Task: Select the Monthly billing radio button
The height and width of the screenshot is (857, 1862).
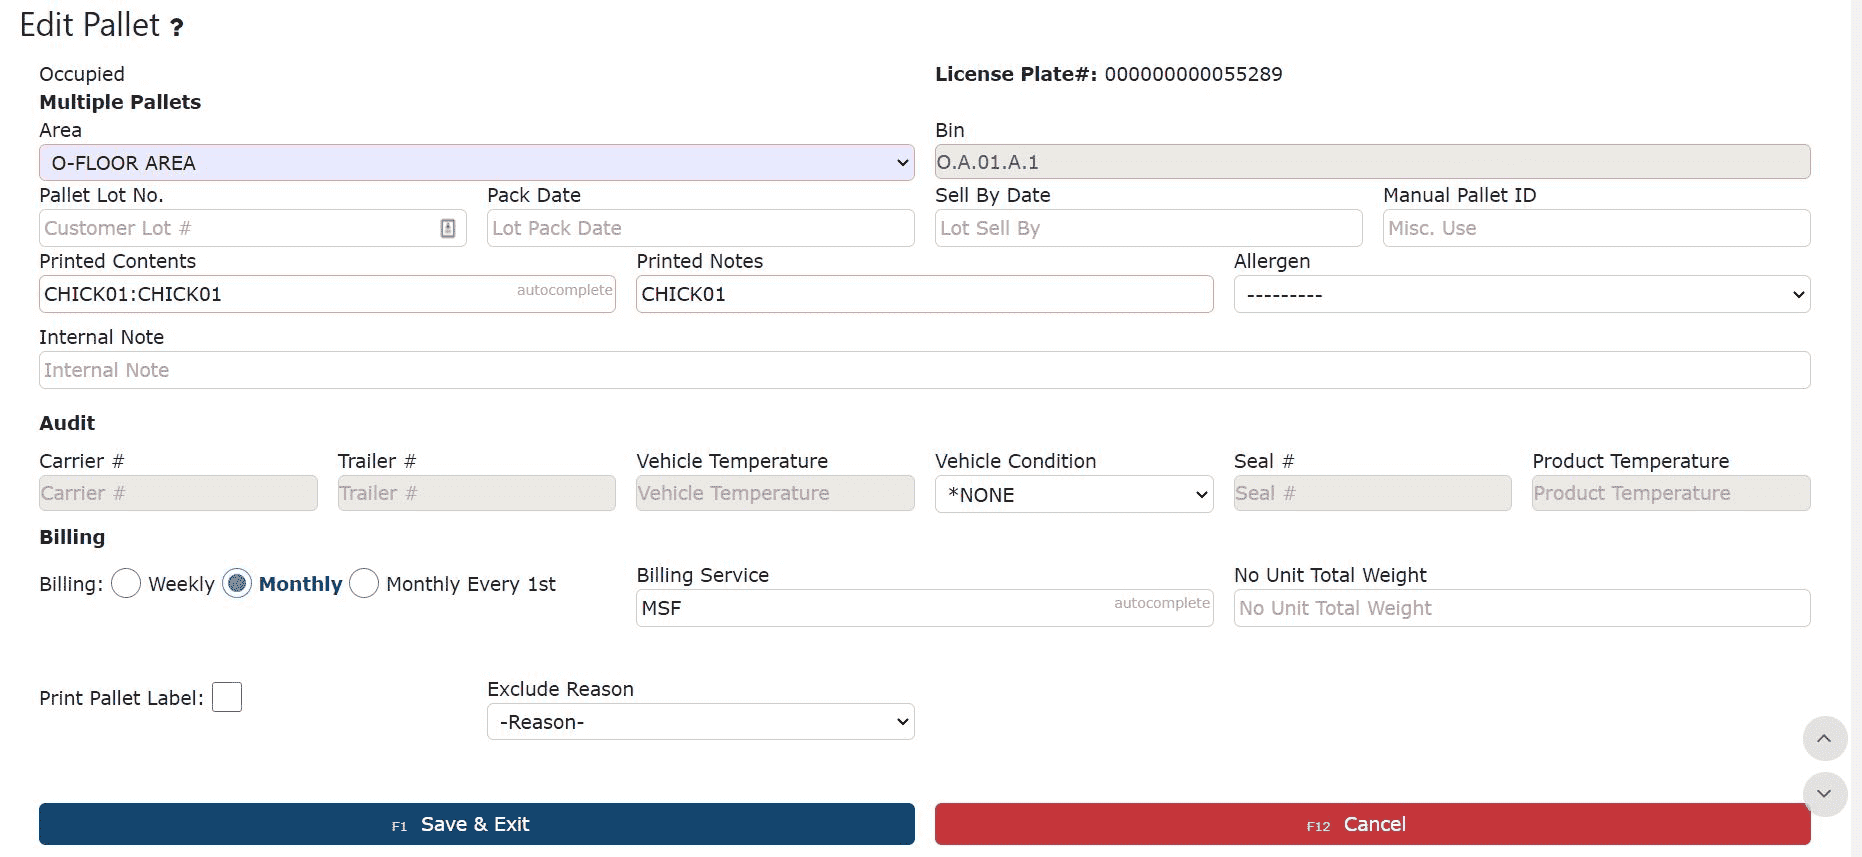Action: coord(237,583)
